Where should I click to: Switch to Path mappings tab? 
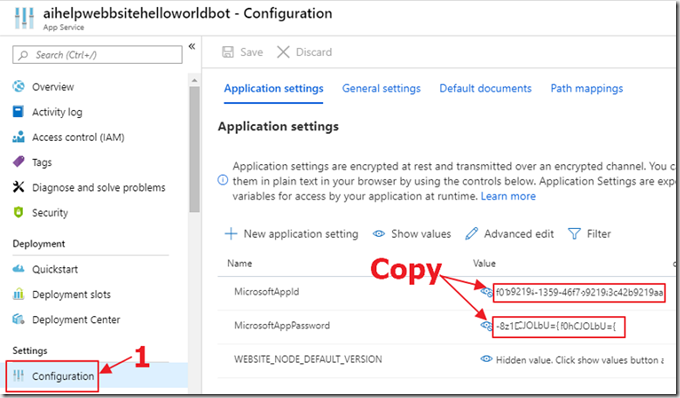(587, 88)
